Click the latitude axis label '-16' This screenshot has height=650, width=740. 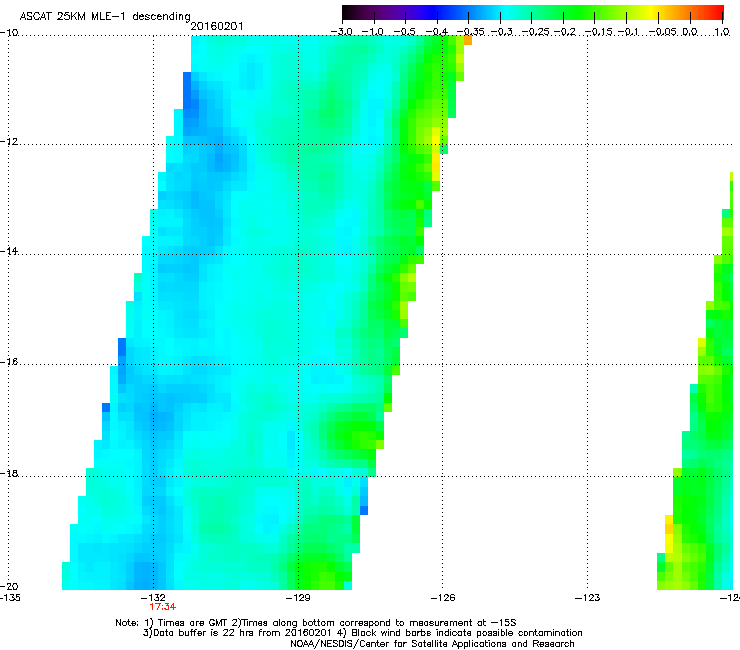[x=9, y=362]
